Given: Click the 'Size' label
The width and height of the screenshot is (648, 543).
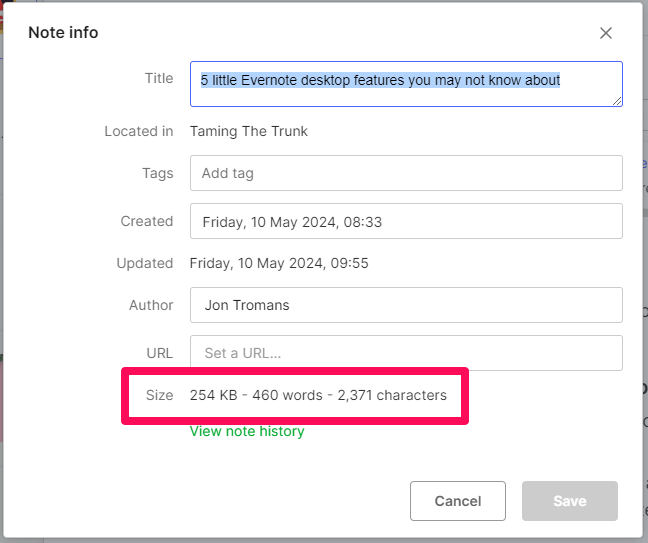Looking at the screenshot, I should [x=160, y=395].
